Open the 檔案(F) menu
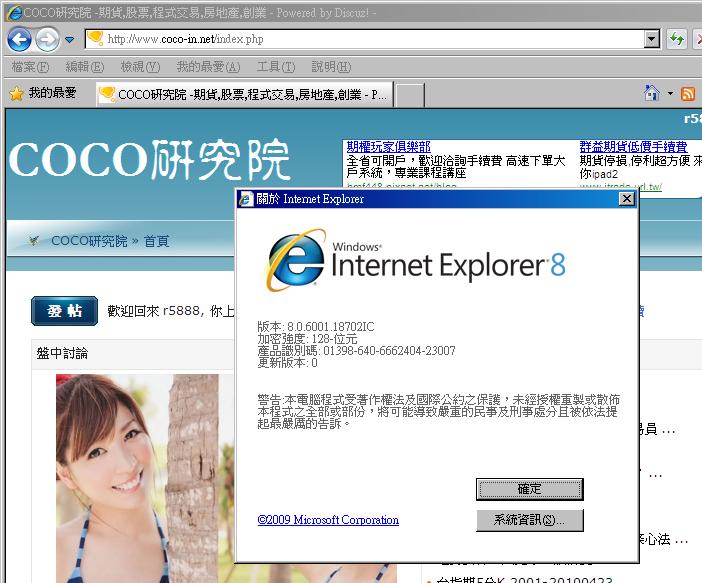 click(30, 67)
